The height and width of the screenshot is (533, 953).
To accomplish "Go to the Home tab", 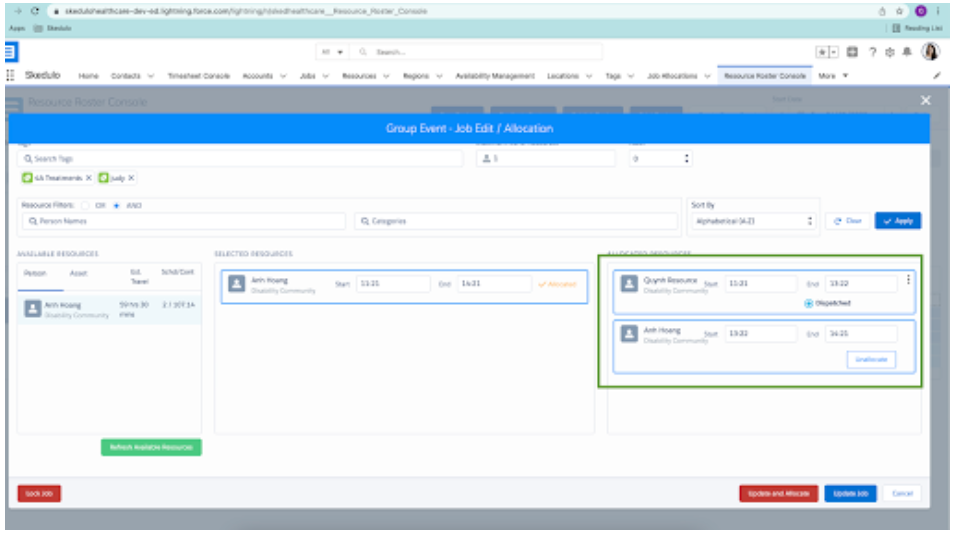I will coord(88,76).
